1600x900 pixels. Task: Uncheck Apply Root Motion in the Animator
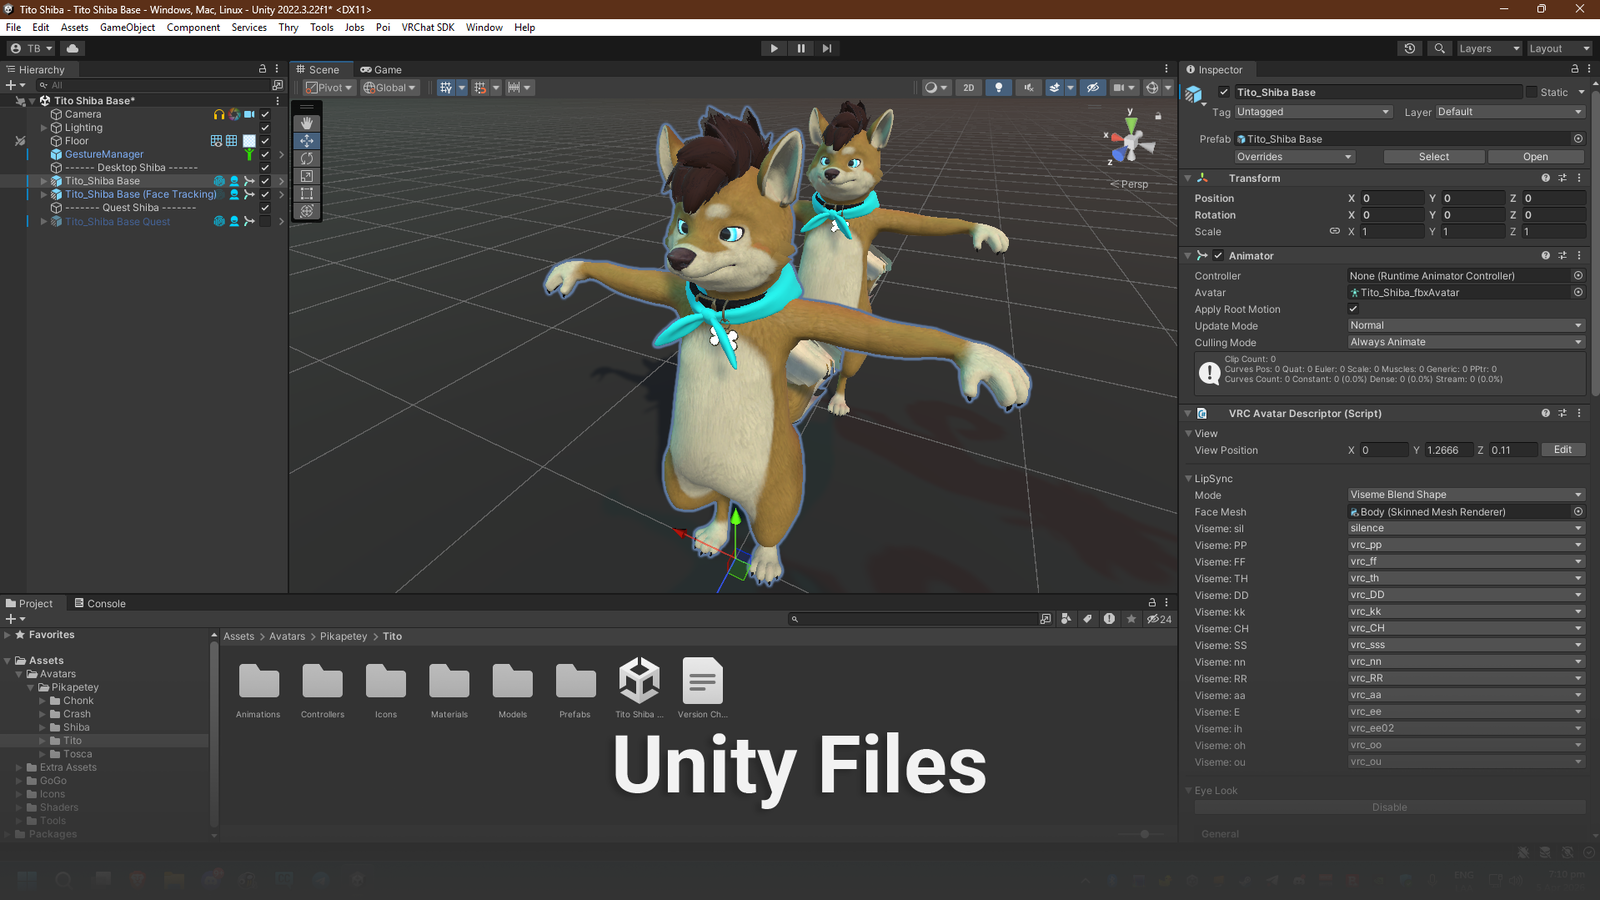coord(1353,309)
